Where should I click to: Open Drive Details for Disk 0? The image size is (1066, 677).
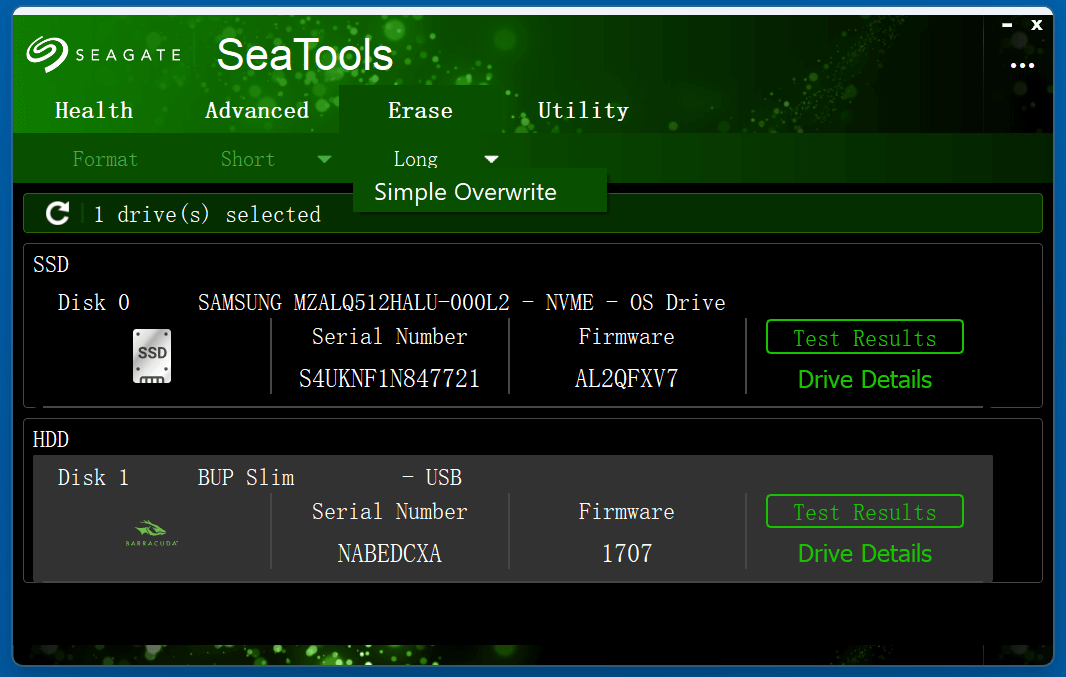[x=864, y=380]
